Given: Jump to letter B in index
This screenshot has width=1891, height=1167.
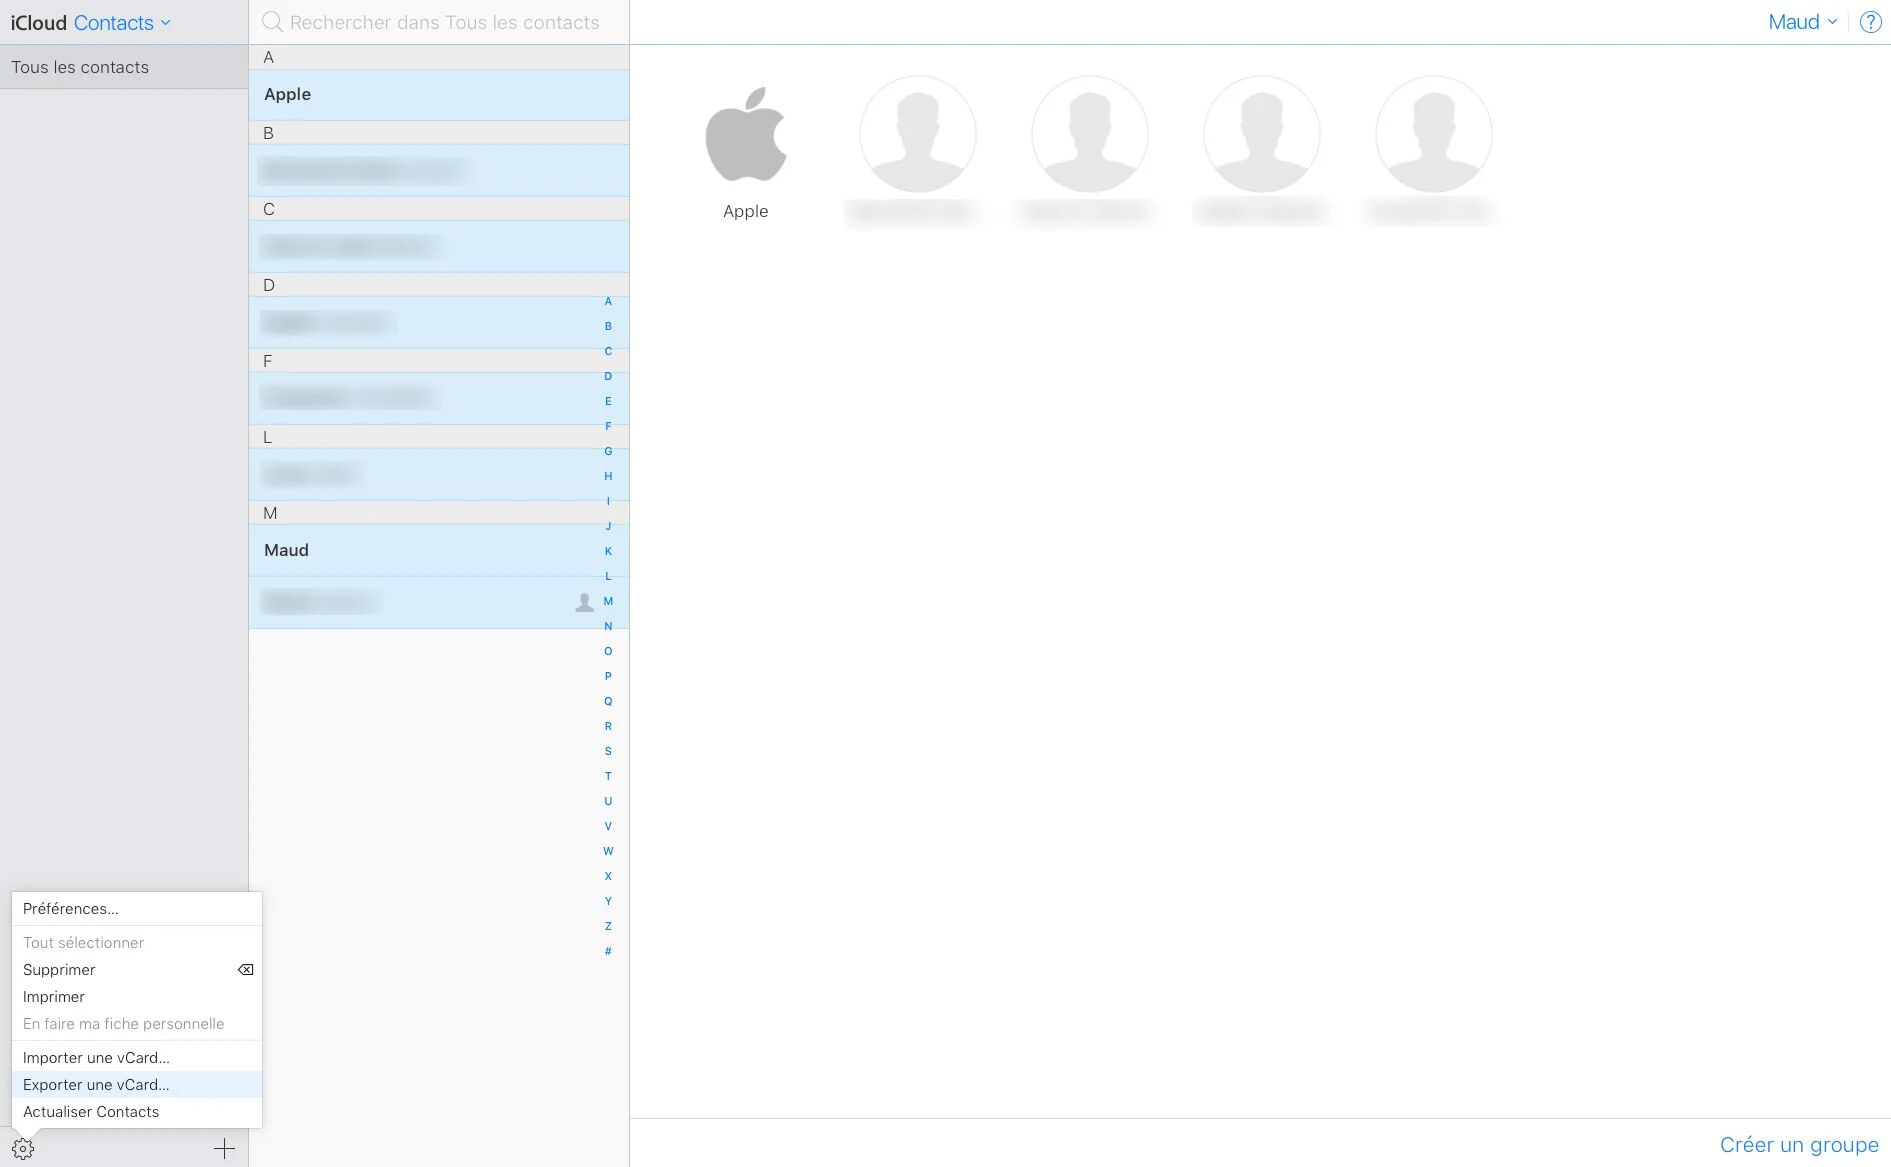Looking at the screenshot, I should [x=608, y=326].
